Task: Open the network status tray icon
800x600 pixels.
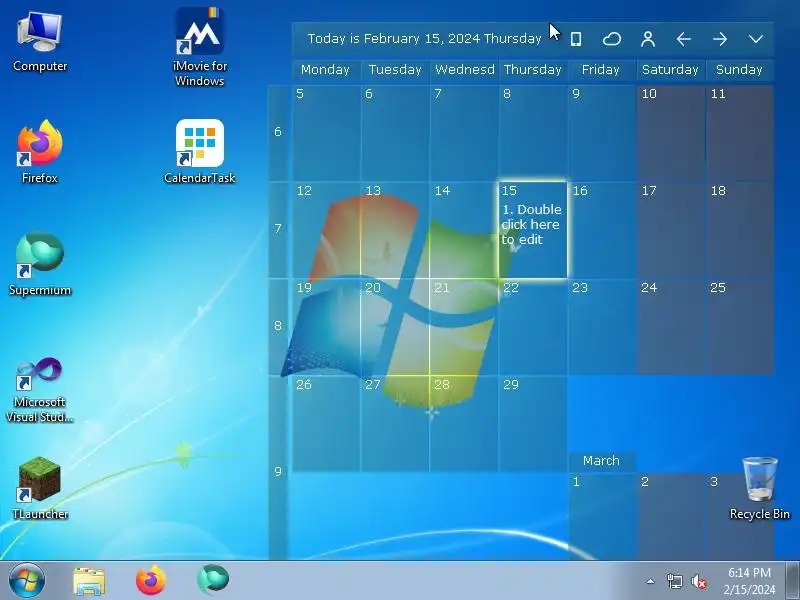Action: coord(674,581)
